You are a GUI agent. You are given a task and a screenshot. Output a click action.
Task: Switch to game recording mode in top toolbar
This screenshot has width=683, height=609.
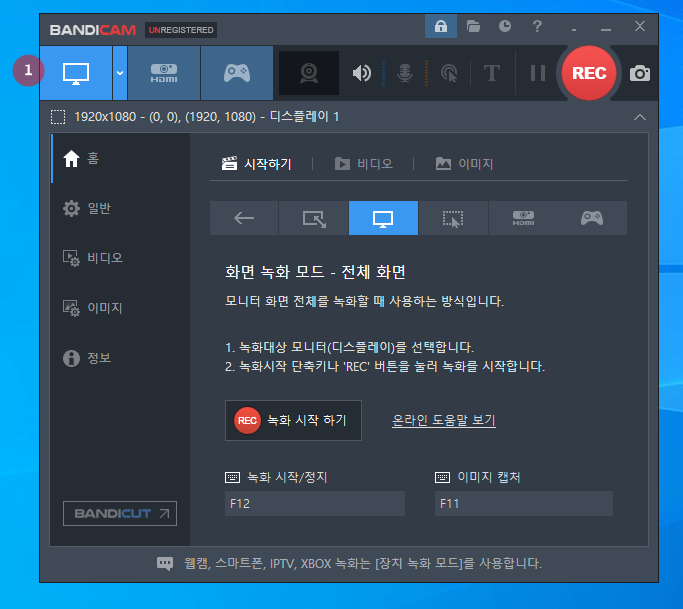click(237, 73)
